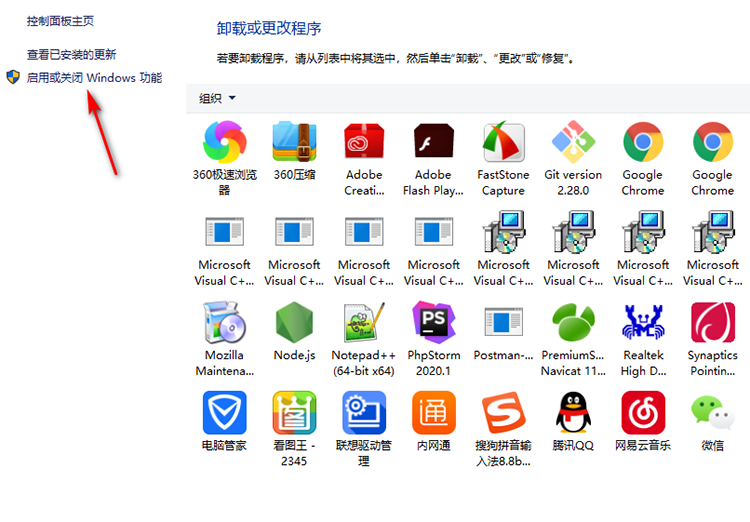Select the 360极速浏览器 program icon
This screenshot has height=522, width=750.
click(x=224, y=142)
